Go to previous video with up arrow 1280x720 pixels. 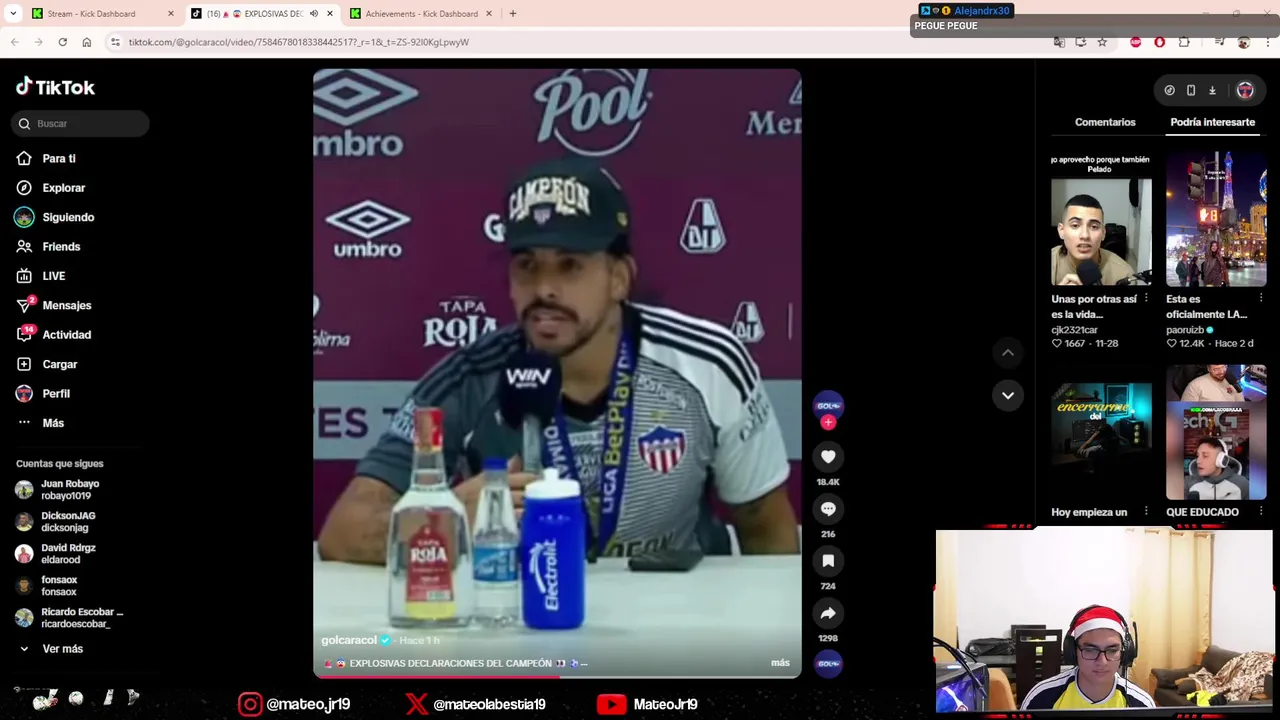[x=1008, y=352]
